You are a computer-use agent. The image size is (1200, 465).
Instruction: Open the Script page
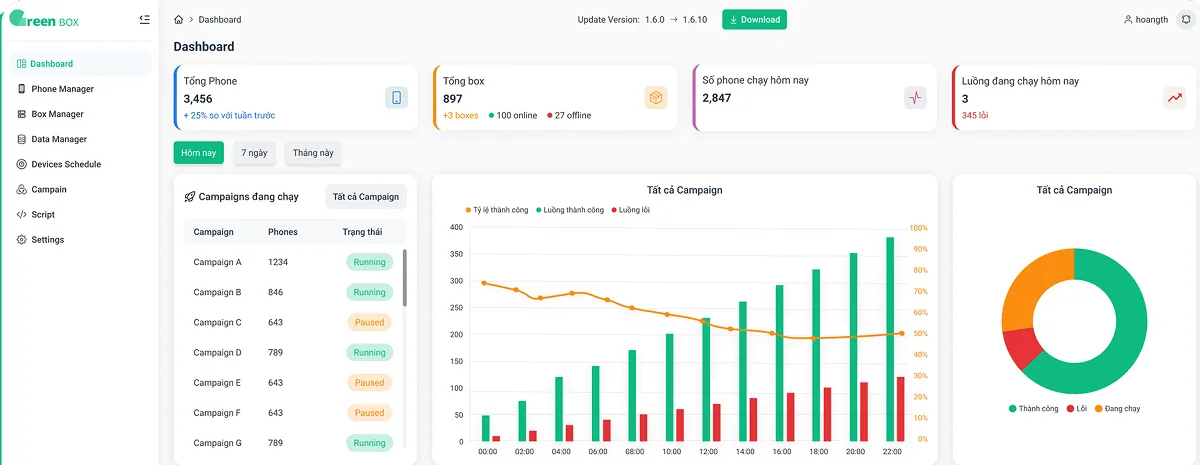click(78, 214)
